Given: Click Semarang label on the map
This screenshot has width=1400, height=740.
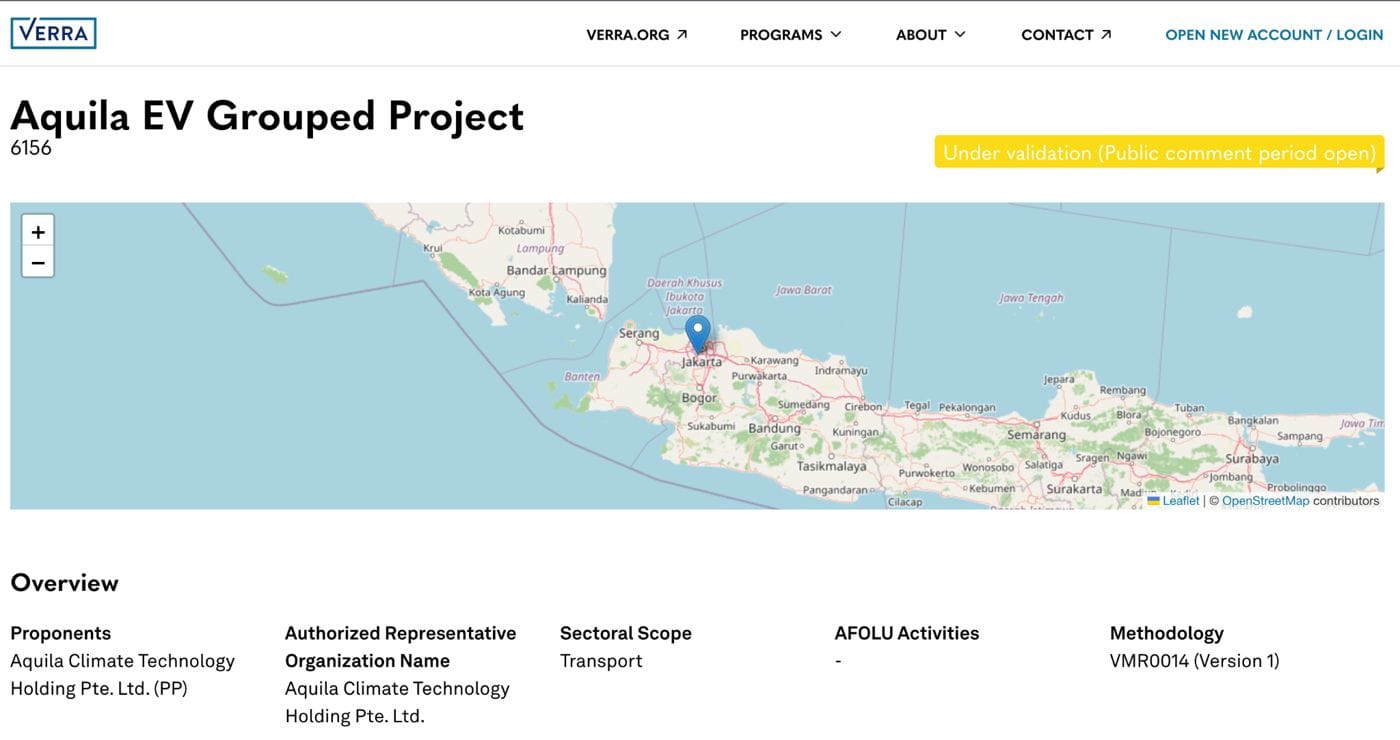Looking at the screenshot, I should click(1037, 435).
